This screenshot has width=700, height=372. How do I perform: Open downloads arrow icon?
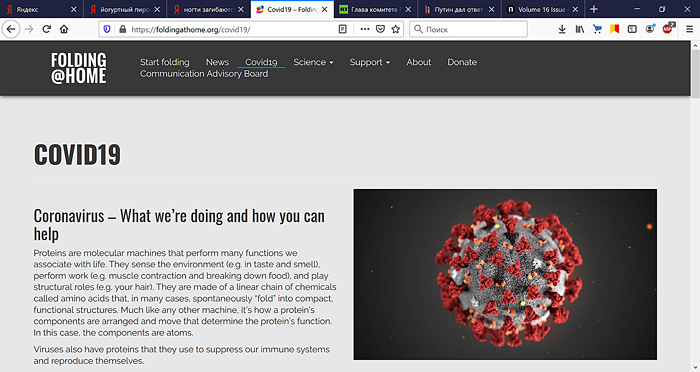coord(562,29)
